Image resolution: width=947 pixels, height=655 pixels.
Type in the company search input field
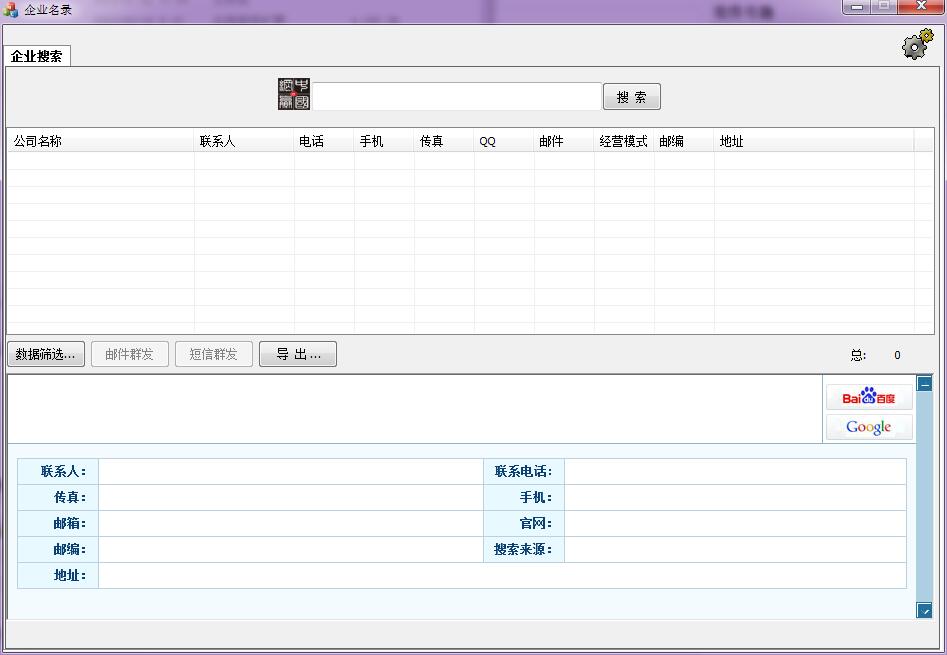457,97
